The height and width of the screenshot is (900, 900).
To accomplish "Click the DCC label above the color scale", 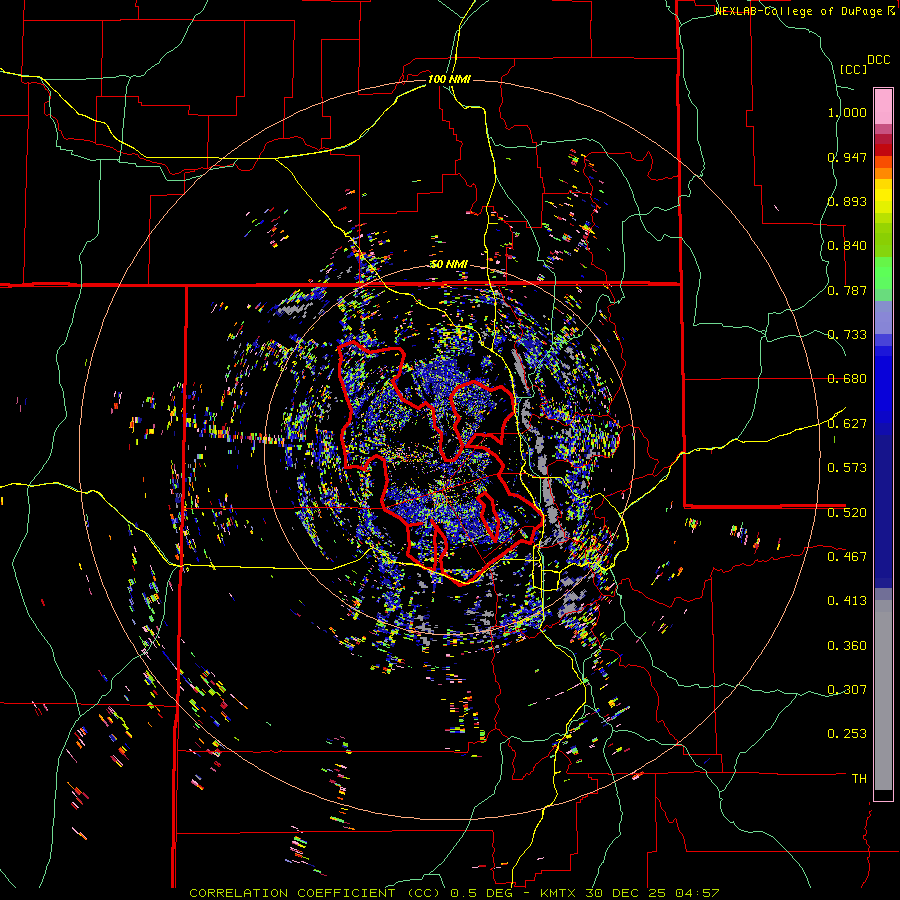I will [878, 60].
